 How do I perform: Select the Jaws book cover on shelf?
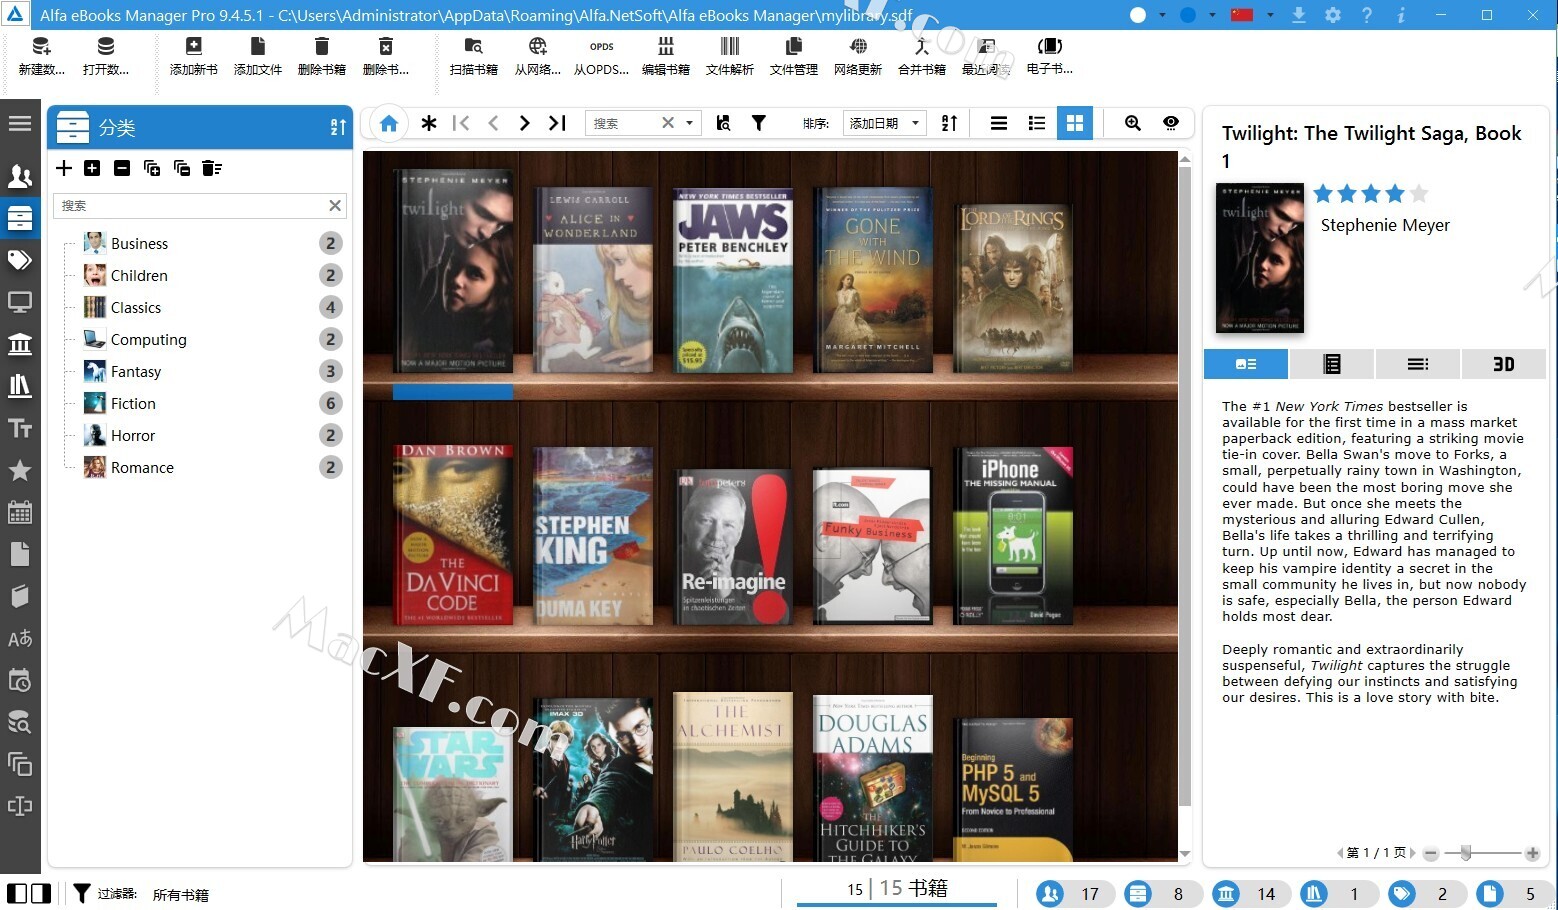click(x=733, y=280)
